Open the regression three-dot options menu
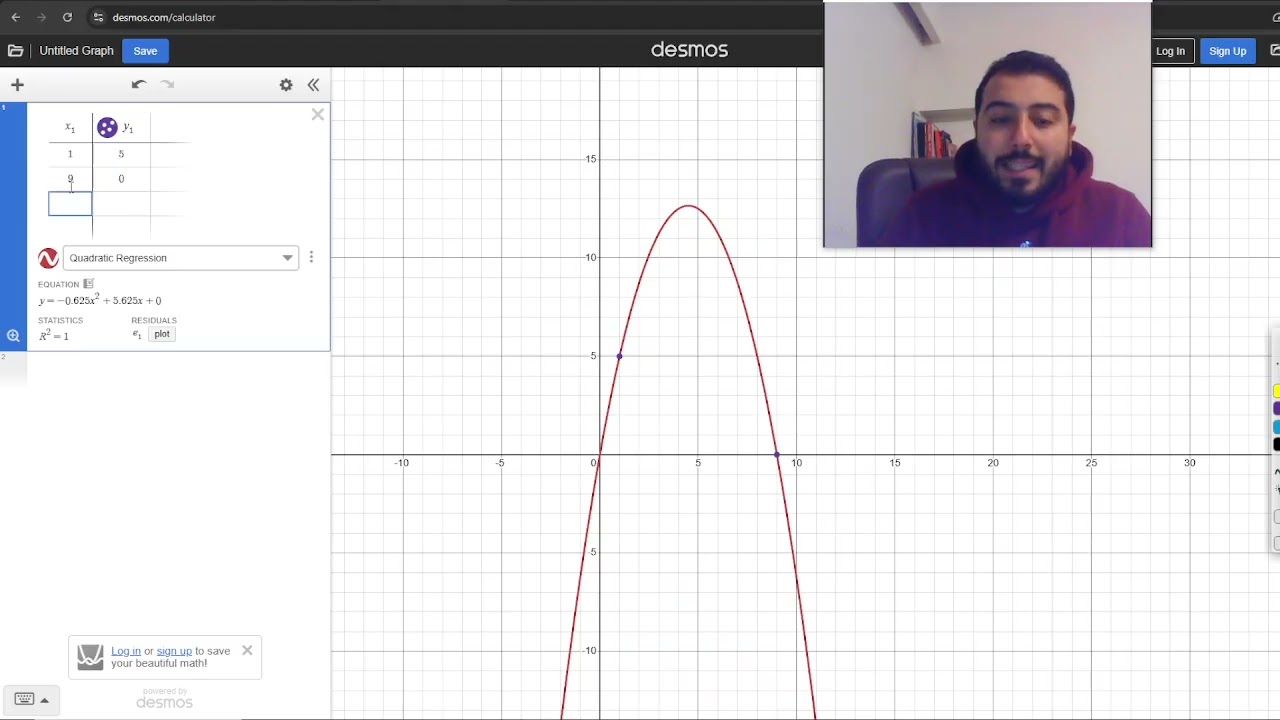 click(311, 257)
